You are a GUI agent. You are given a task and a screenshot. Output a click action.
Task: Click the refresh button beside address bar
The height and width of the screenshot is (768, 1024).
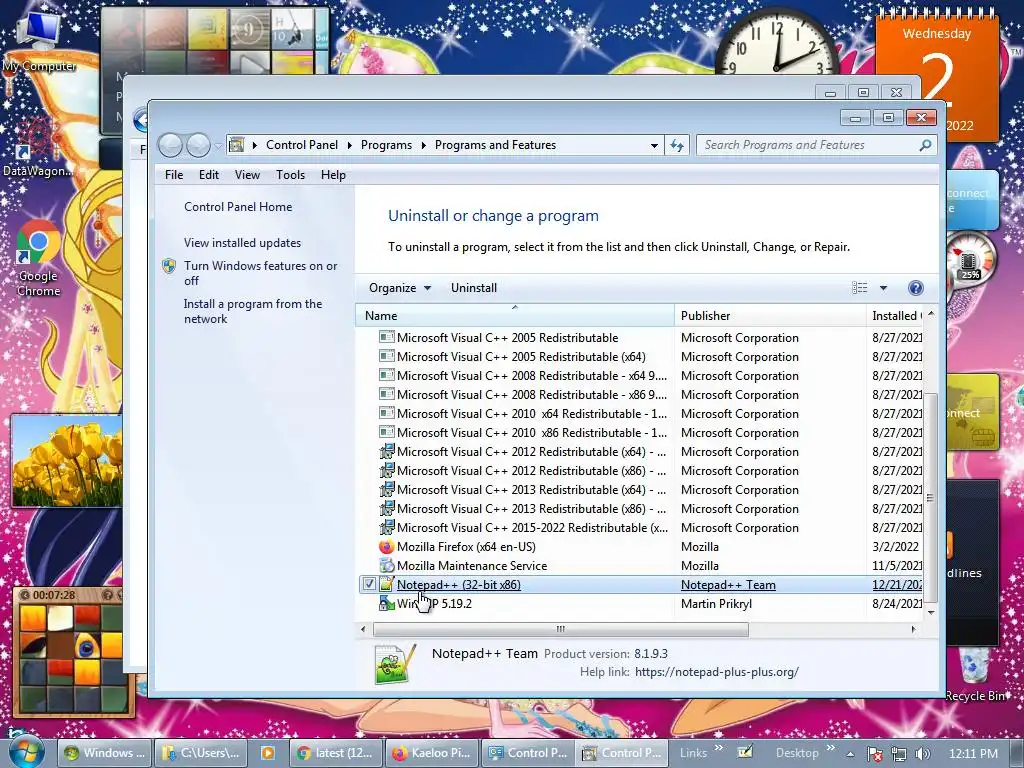click(677, 146)
